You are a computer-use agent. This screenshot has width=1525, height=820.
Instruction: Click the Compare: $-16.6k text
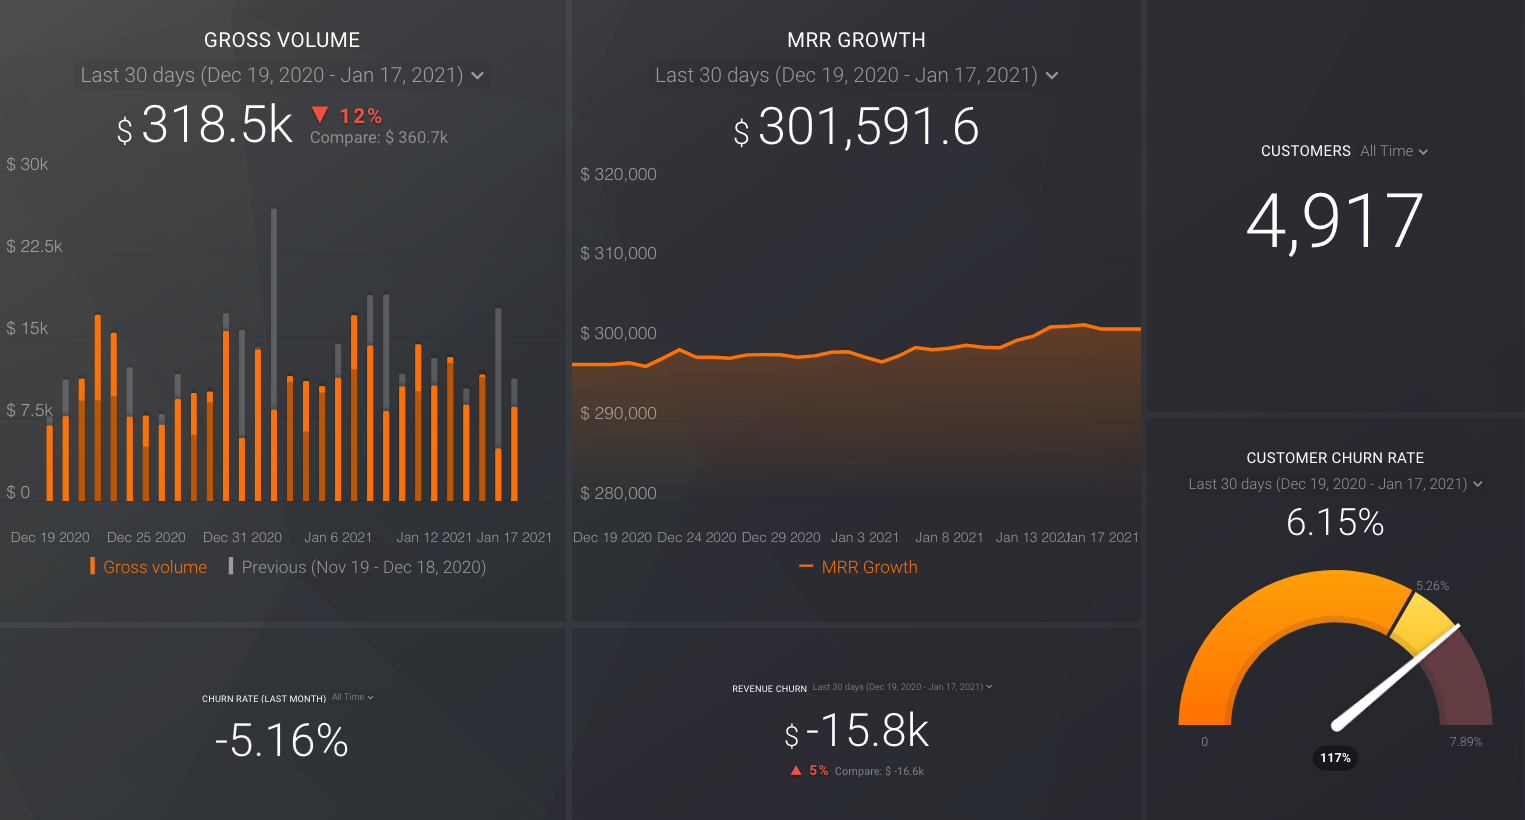(x=879, y=771)
